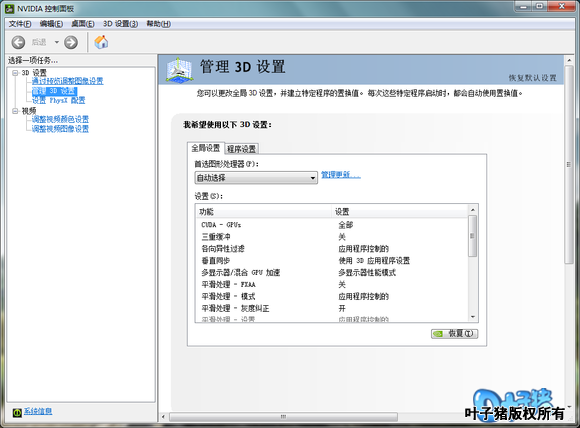The image size is (580, 428).
Task: Click the system information icon
Action: pos(17,412)
